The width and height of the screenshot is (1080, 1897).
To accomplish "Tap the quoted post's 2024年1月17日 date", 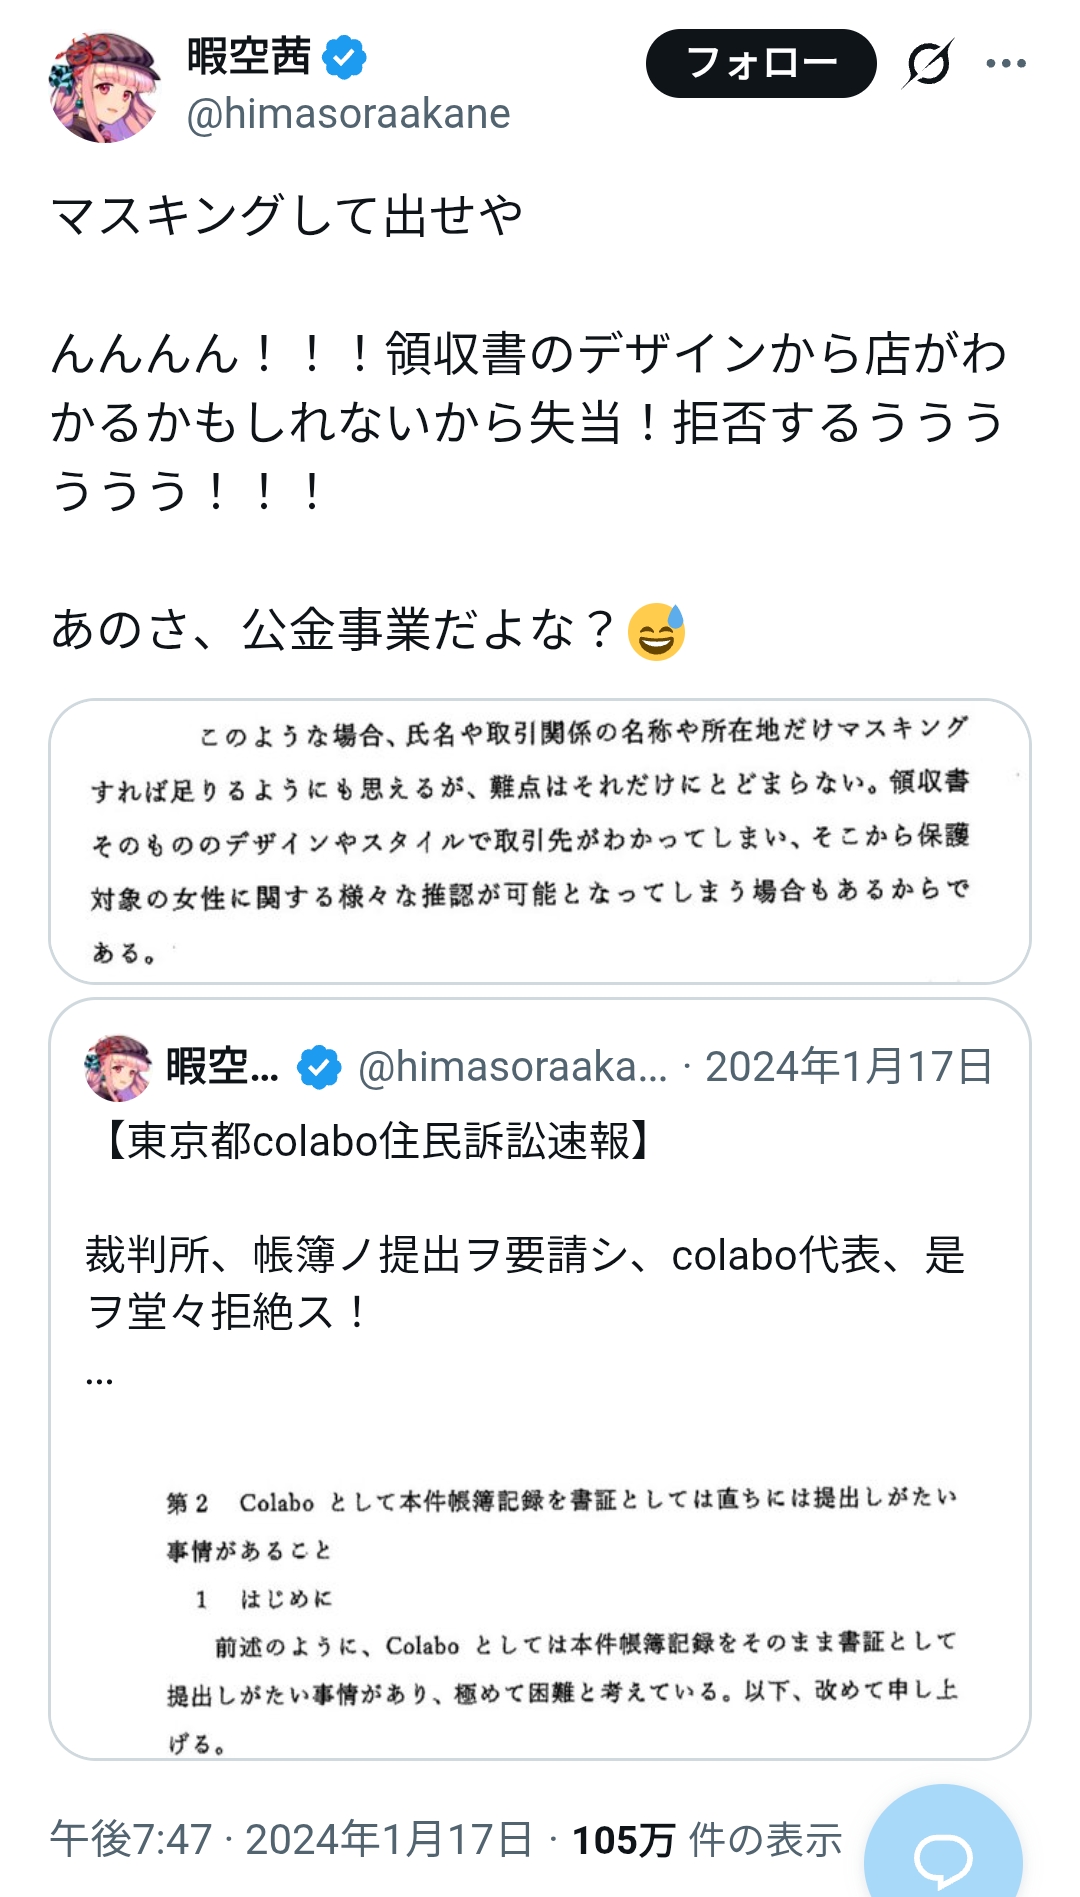I will pos(848,1067).
